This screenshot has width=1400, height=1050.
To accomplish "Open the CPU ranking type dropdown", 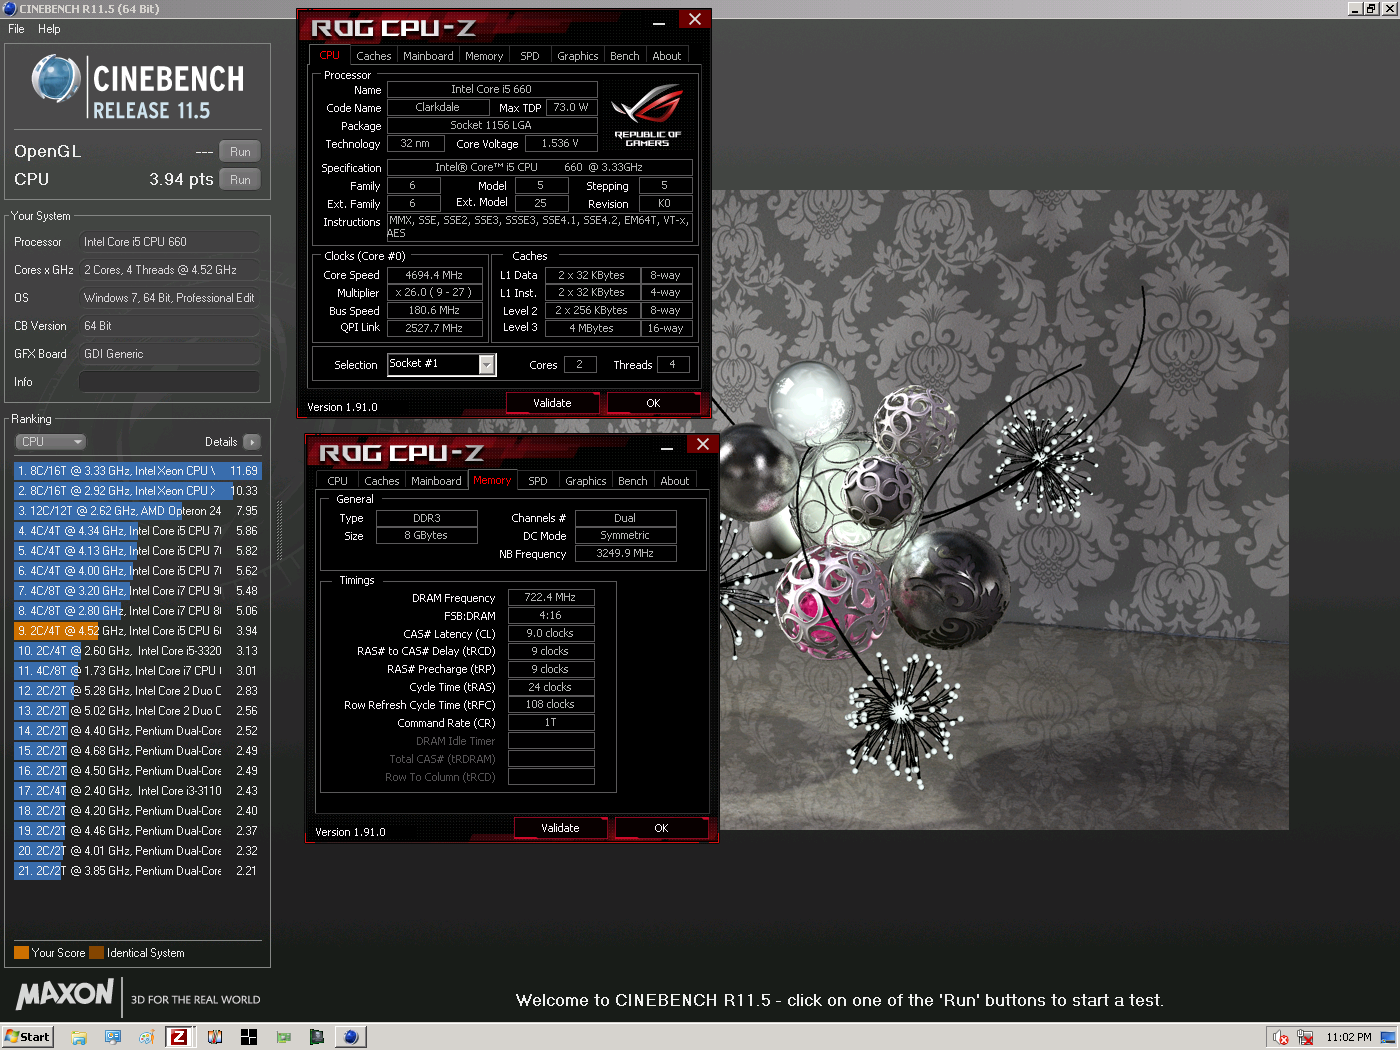I will [x=50, y=442].
